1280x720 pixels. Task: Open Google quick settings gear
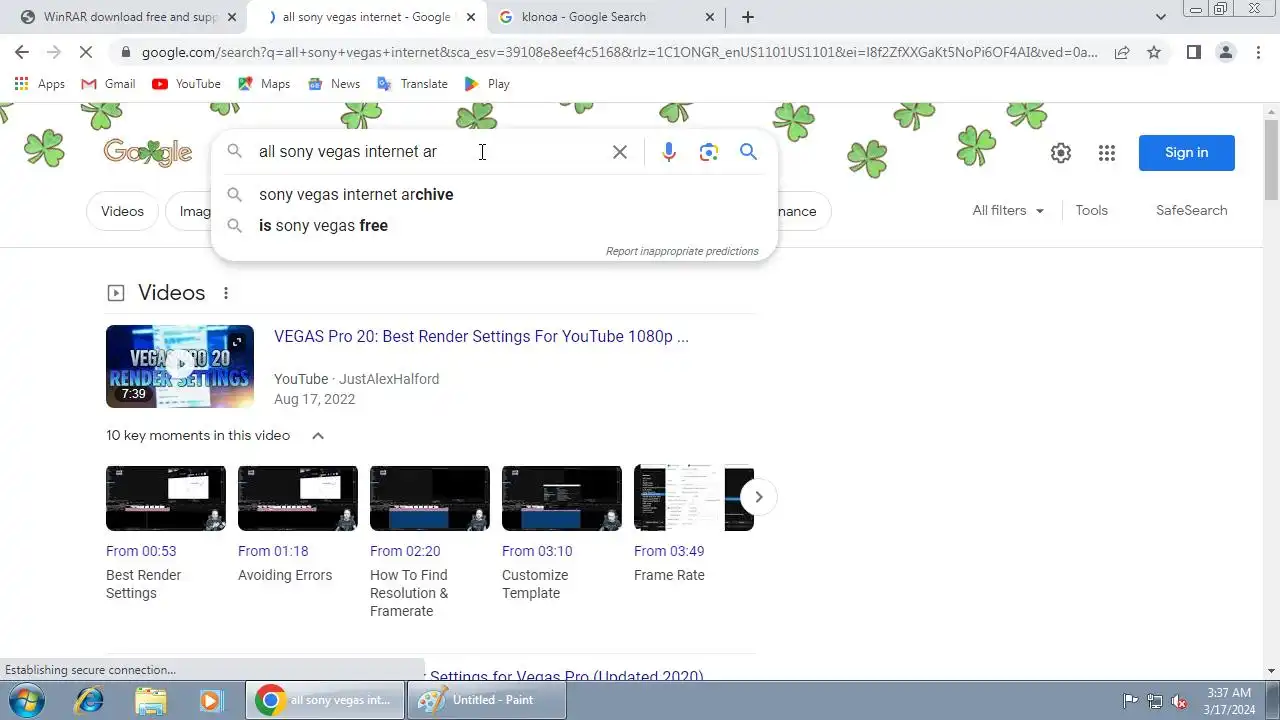click(x=1061, y=153)
